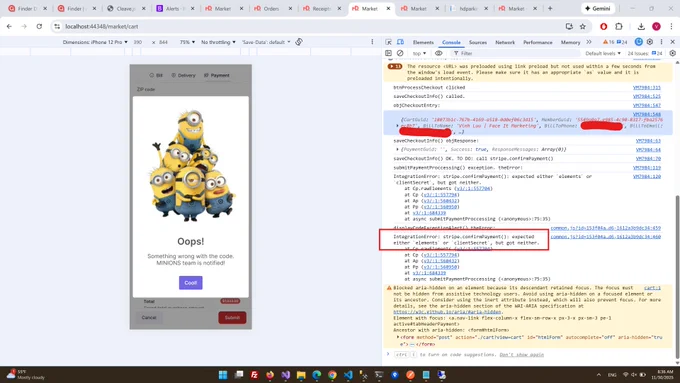Click the Cool! button in dialog
Screen dimensions: 680x383
190,282
